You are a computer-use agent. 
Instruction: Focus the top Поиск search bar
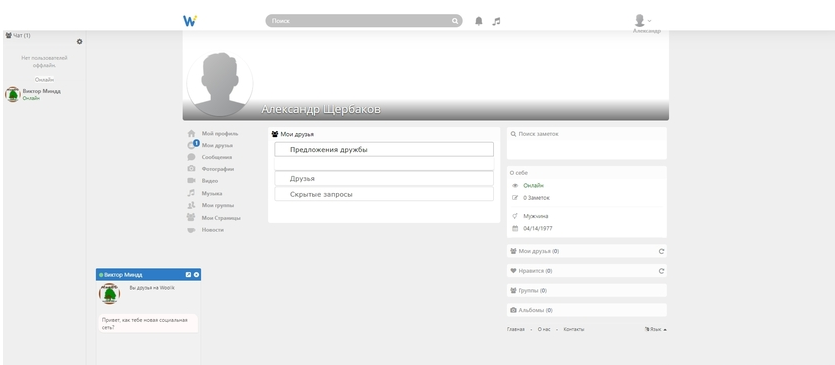(x=364, y=21)
